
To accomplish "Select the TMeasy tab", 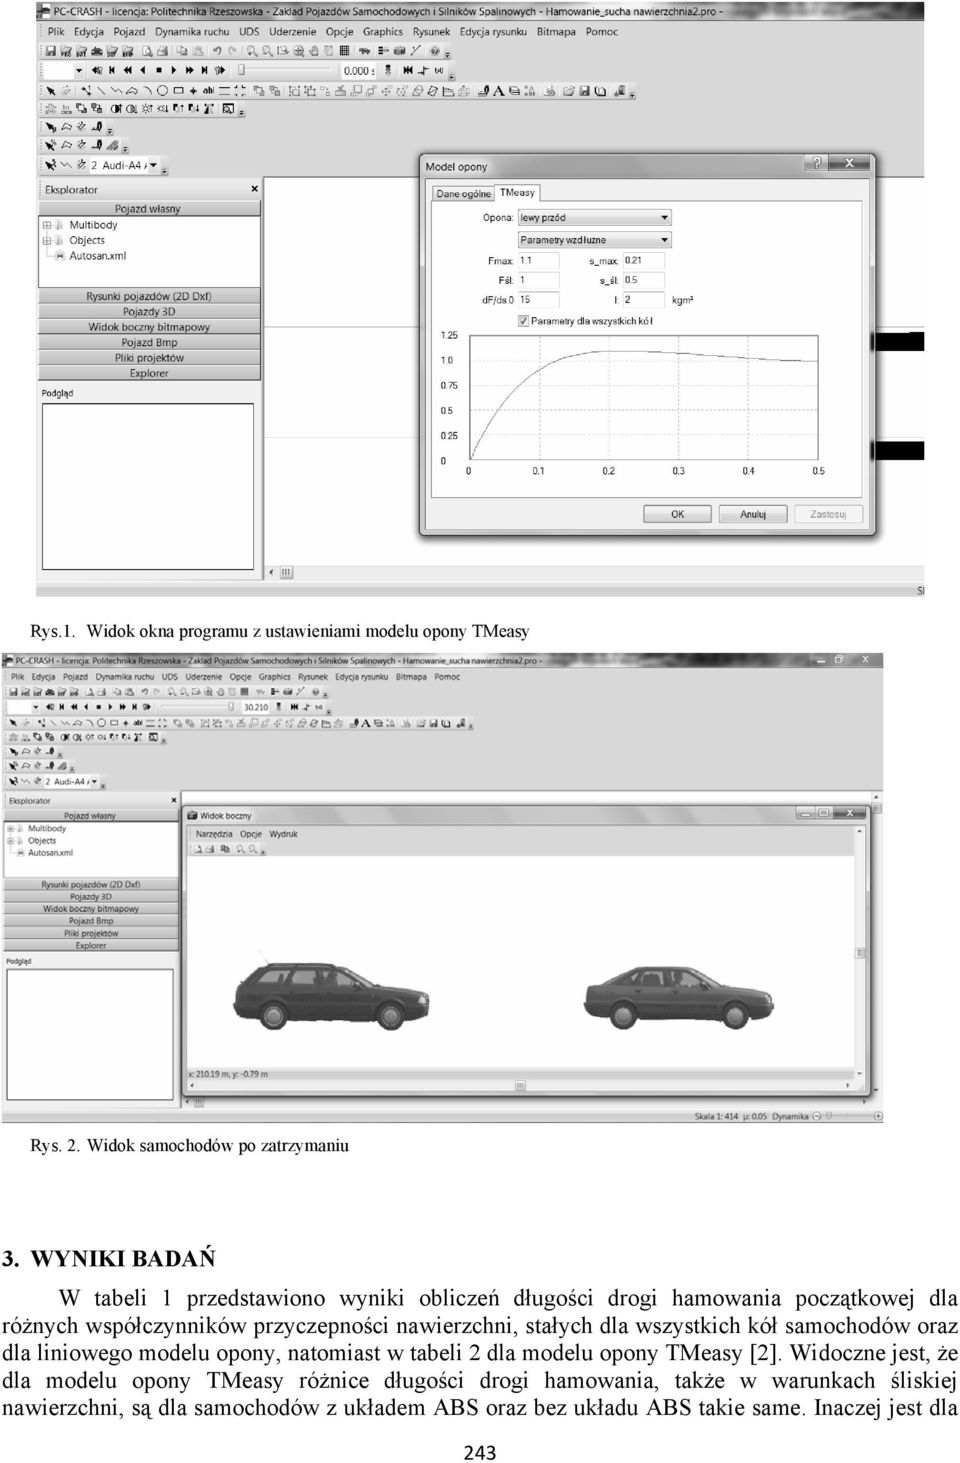I will pos(517,192).
